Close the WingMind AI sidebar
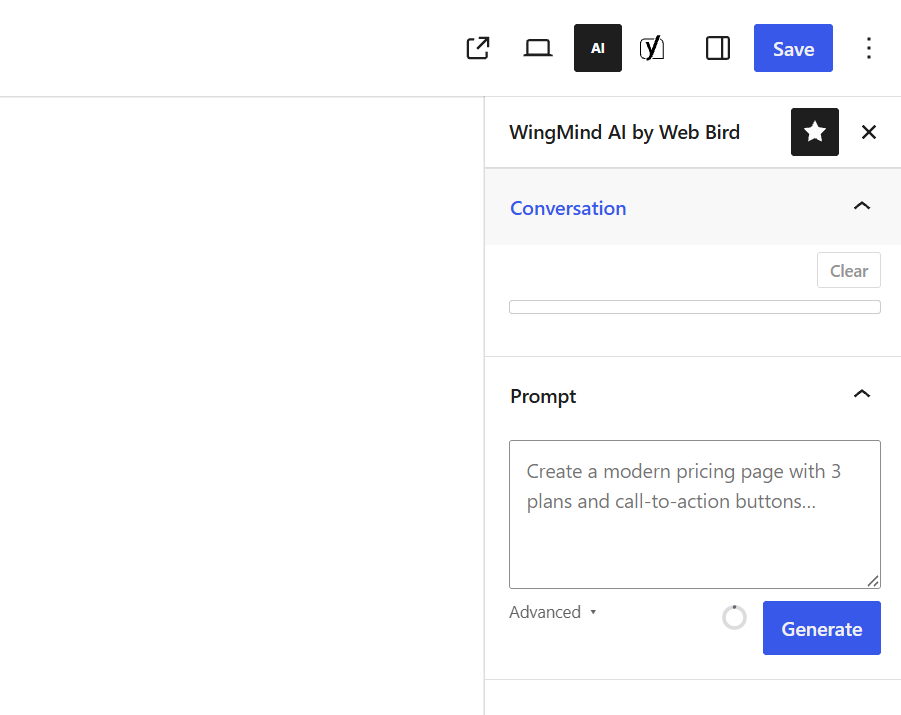The height and width of the screenshot is (715, 901). click(x=869, y=132)
